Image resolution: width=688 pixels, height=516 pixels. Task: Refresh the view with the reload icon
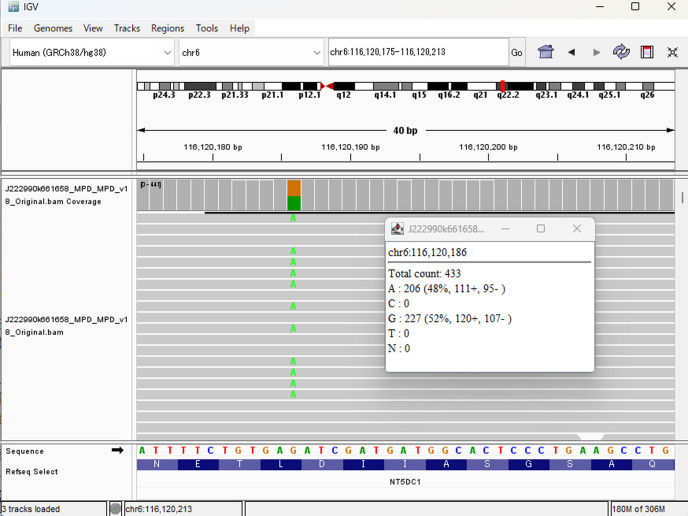point(621,52)
